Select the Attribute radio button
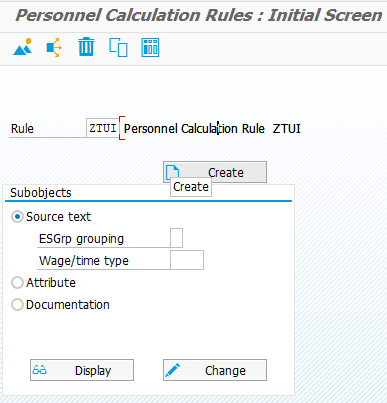 (17, 283)
